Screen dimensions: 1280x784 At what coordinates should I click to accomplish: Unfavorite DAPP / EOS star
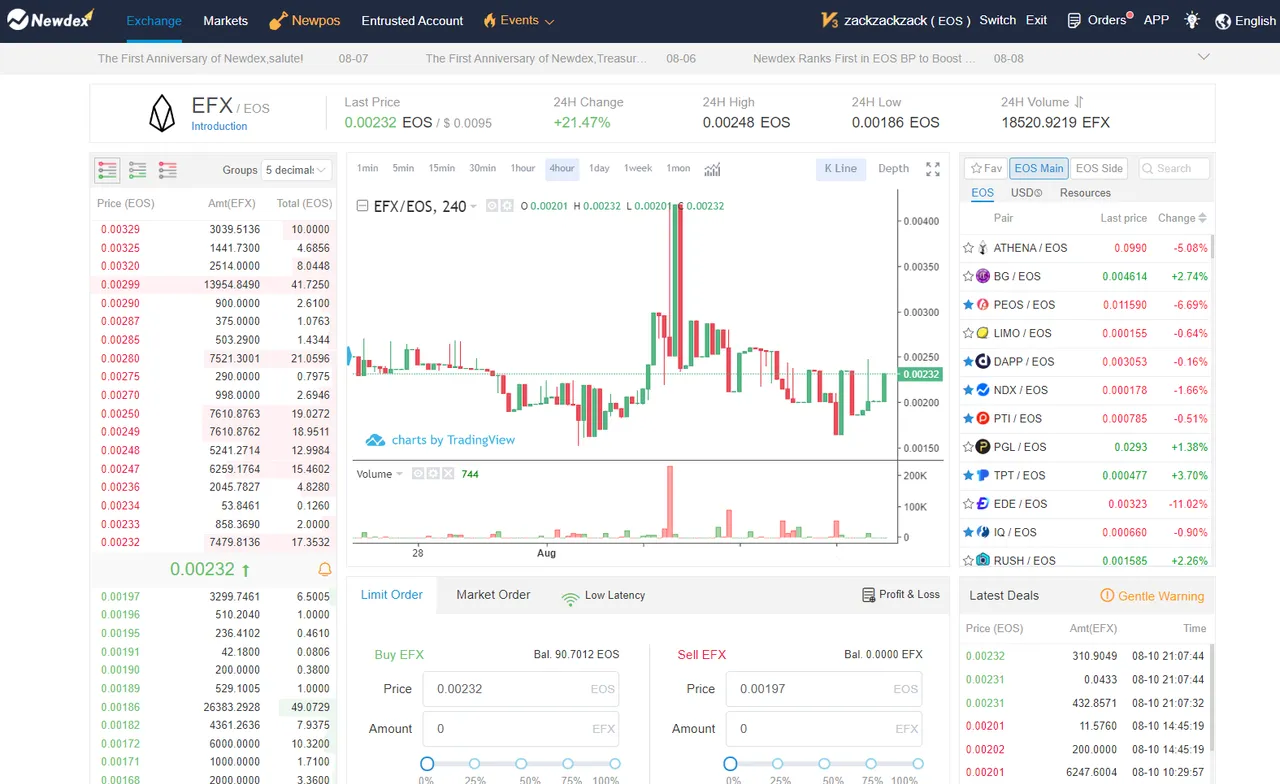968,362
